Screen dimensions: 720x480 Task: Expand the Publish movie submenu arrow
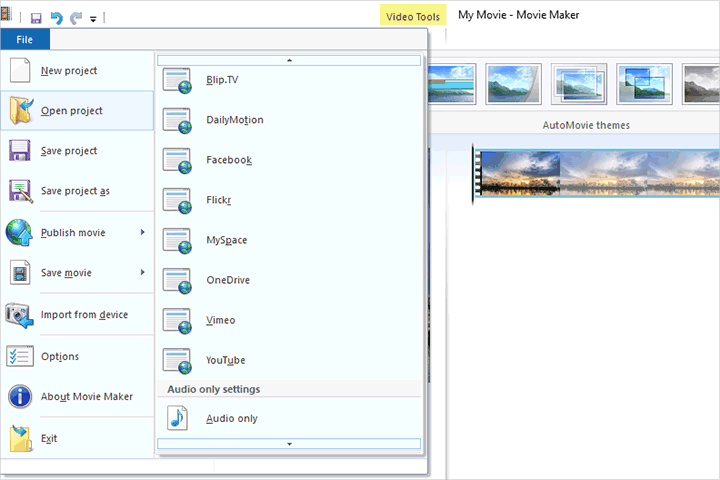[x=143, y=232]
